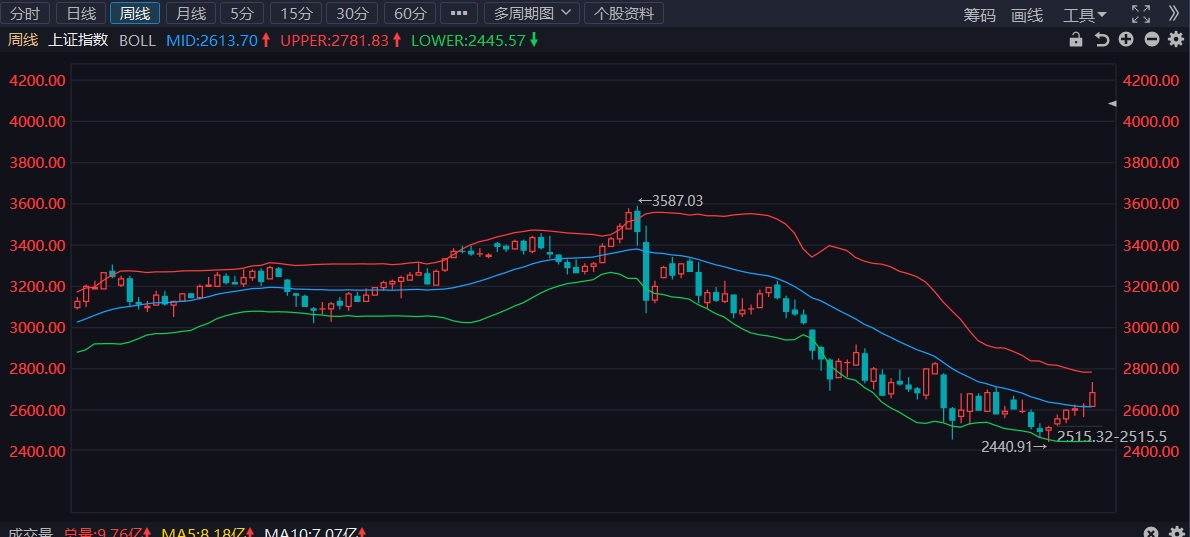Click right axis label 2800.00

(x=1153, y=369)
